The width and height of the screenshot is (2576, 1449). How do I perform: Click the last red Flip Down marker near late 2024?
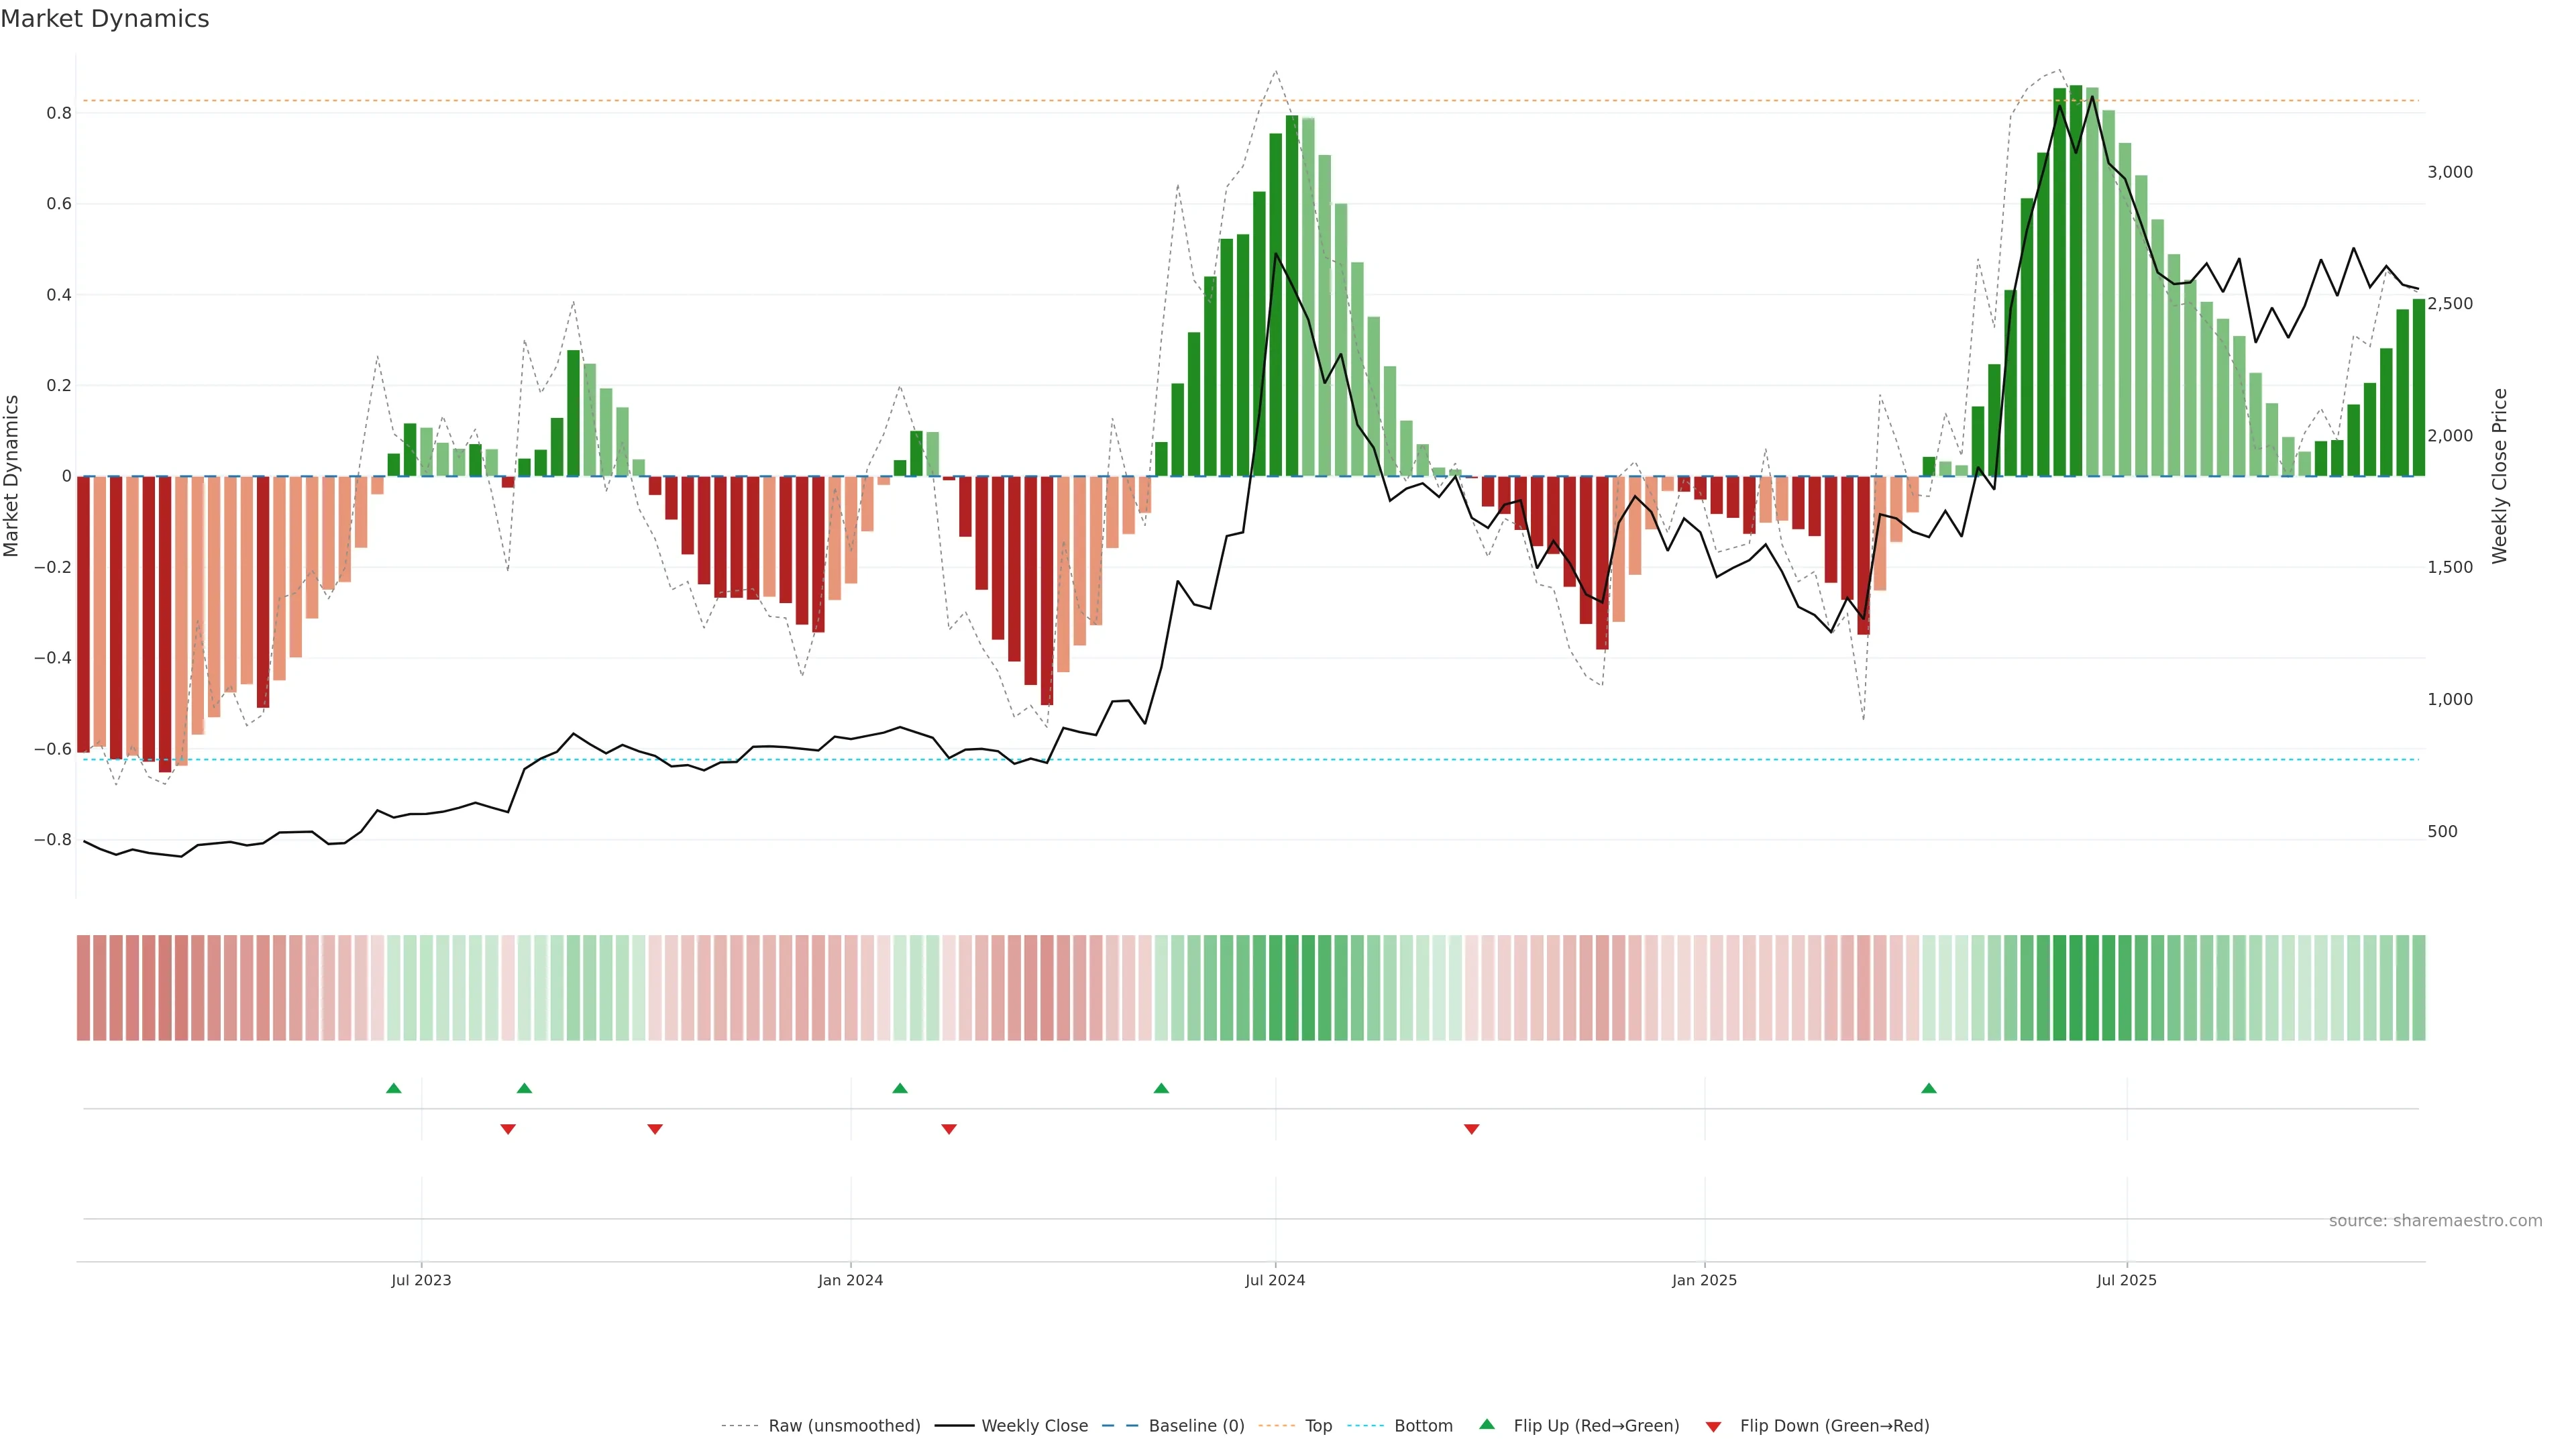pyautogui.click(x=1471, y=1129)
